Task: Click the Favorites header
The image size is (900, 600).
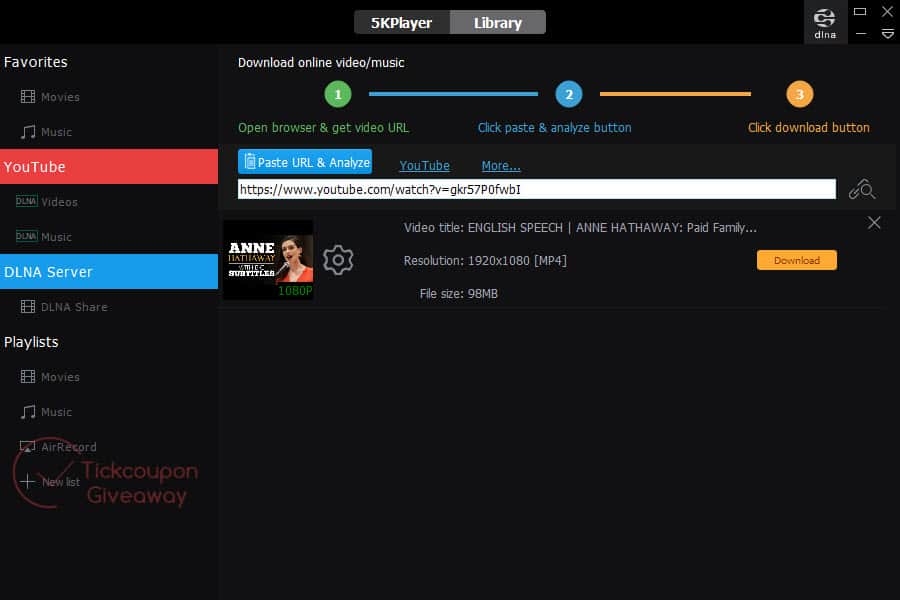Action: pyautogui.click(x=36, y=62)
